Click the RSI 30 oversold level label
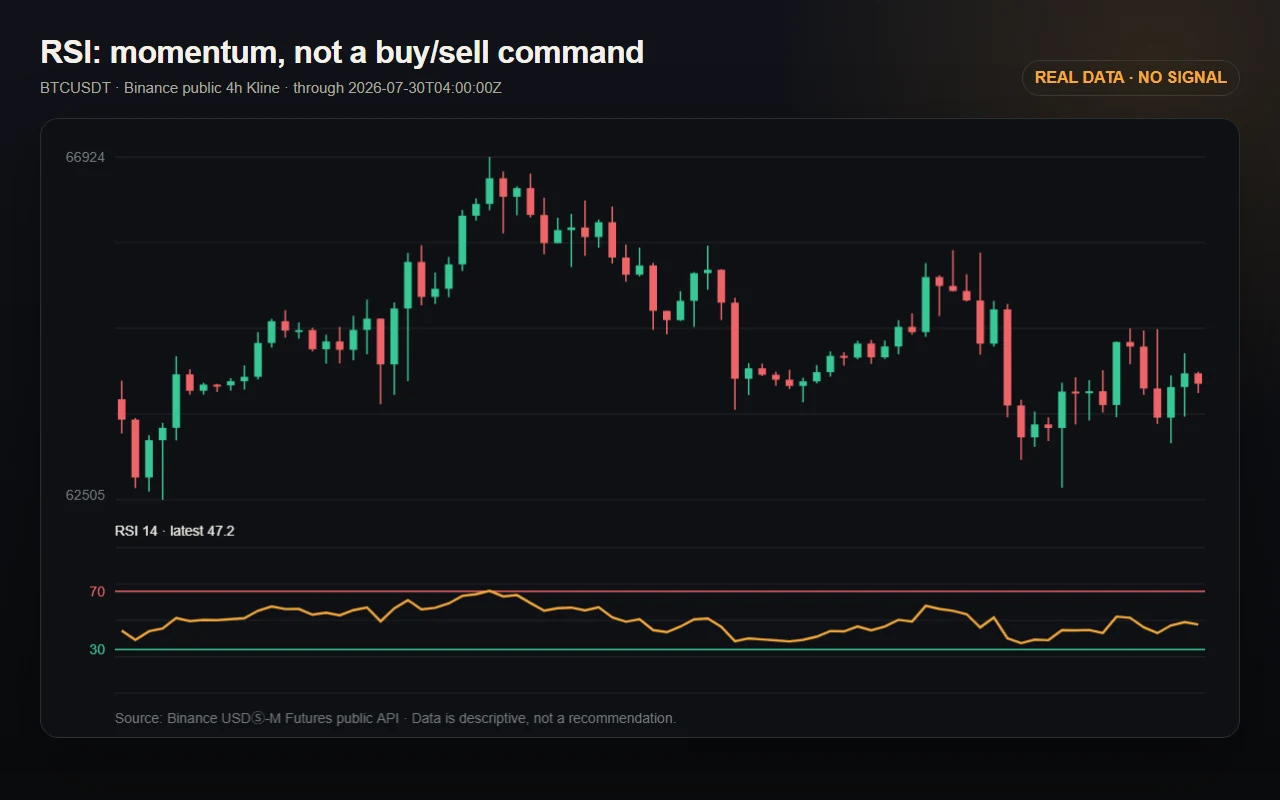 97,650
